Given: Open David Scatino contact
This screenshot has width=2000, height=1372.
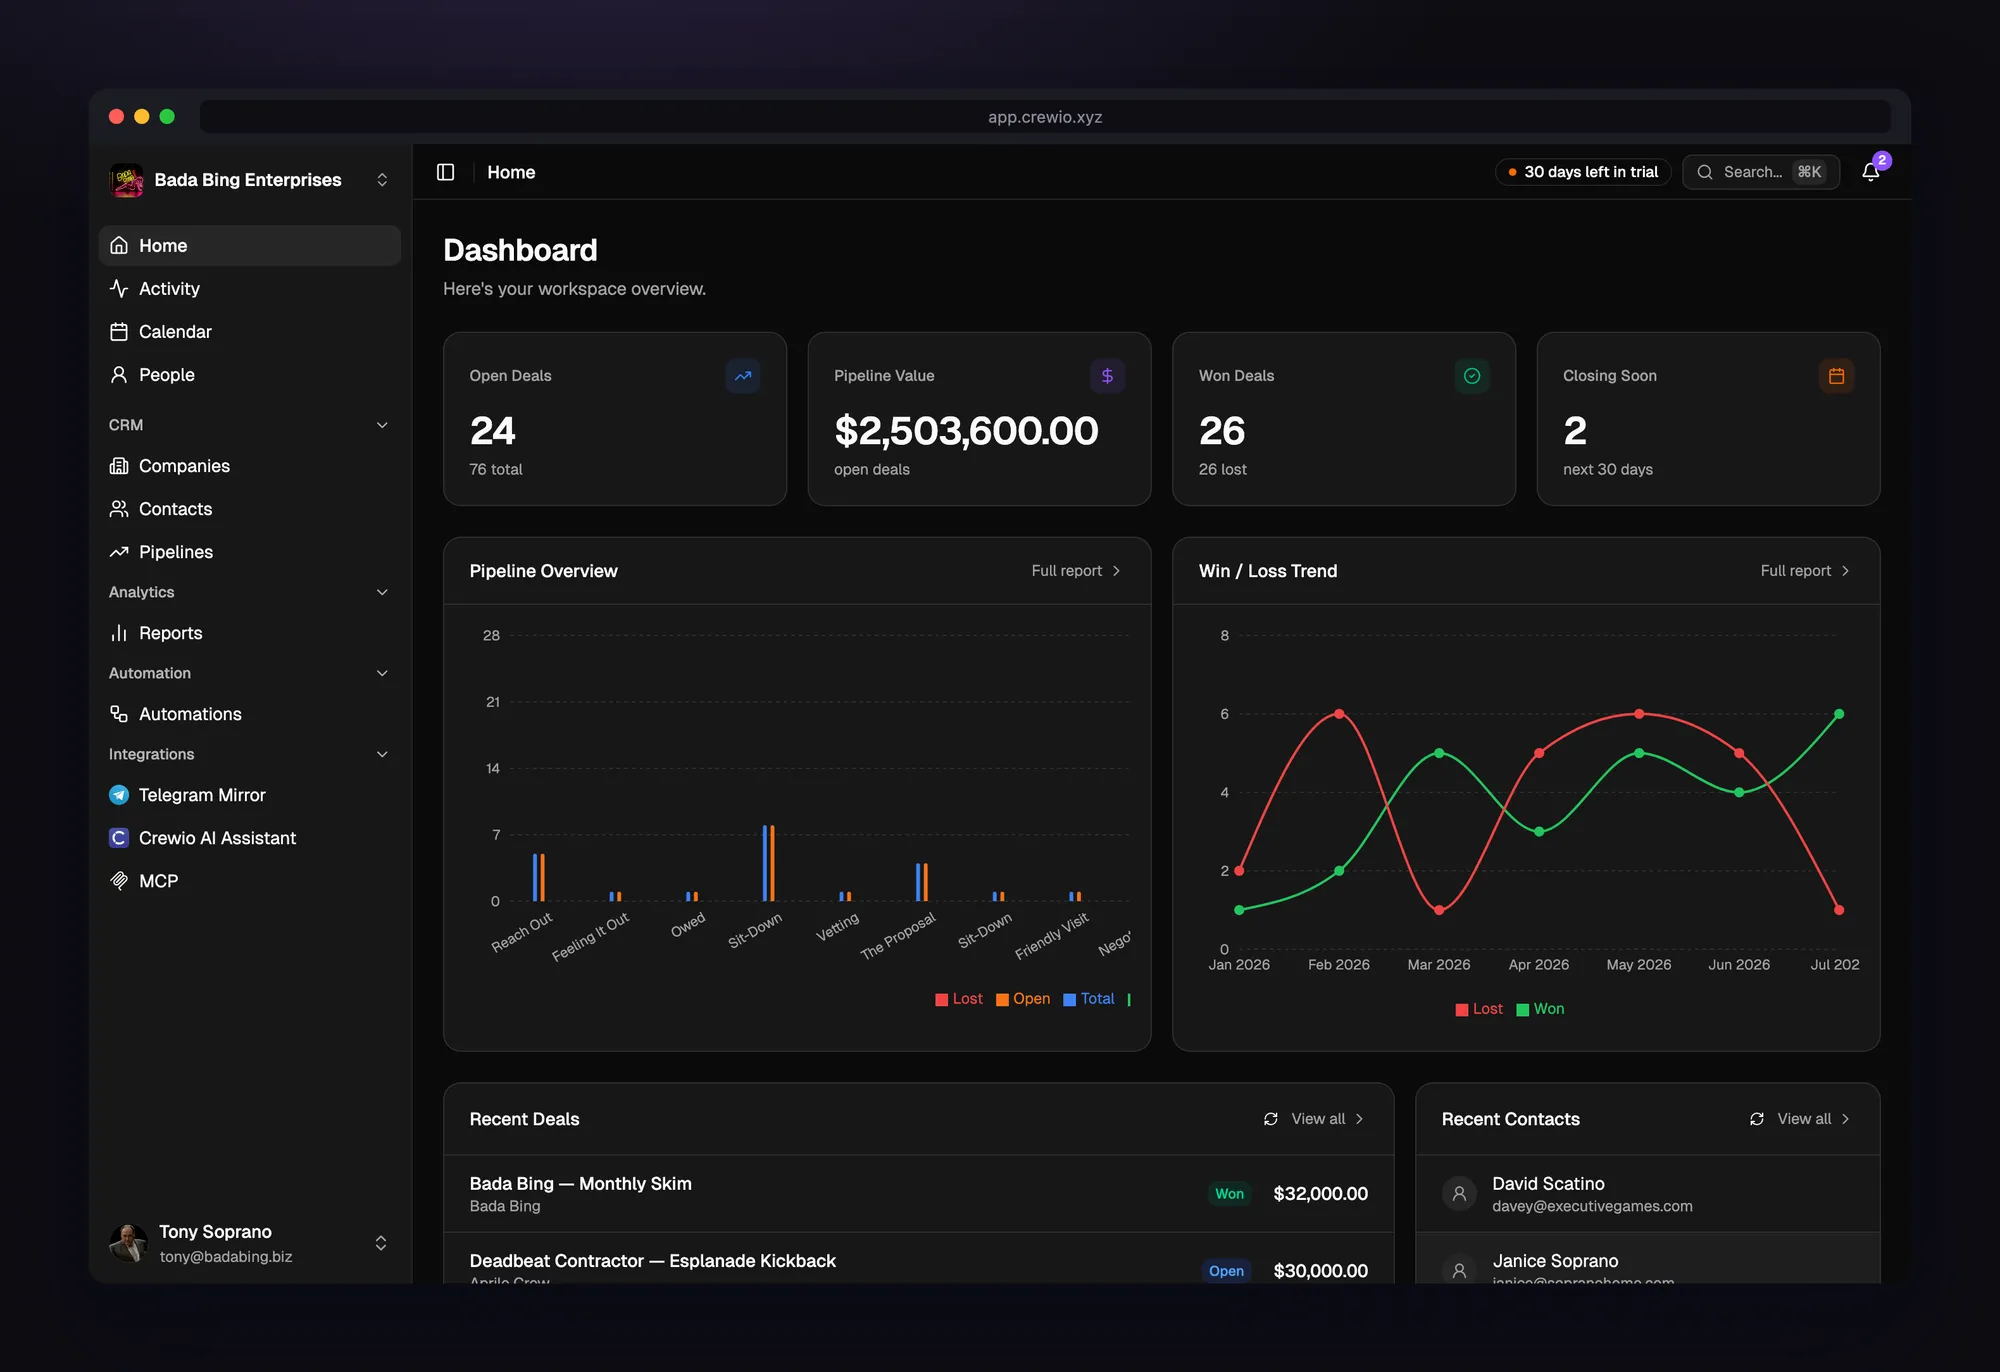Looking at the screenshot, I should (1648, 1194).
